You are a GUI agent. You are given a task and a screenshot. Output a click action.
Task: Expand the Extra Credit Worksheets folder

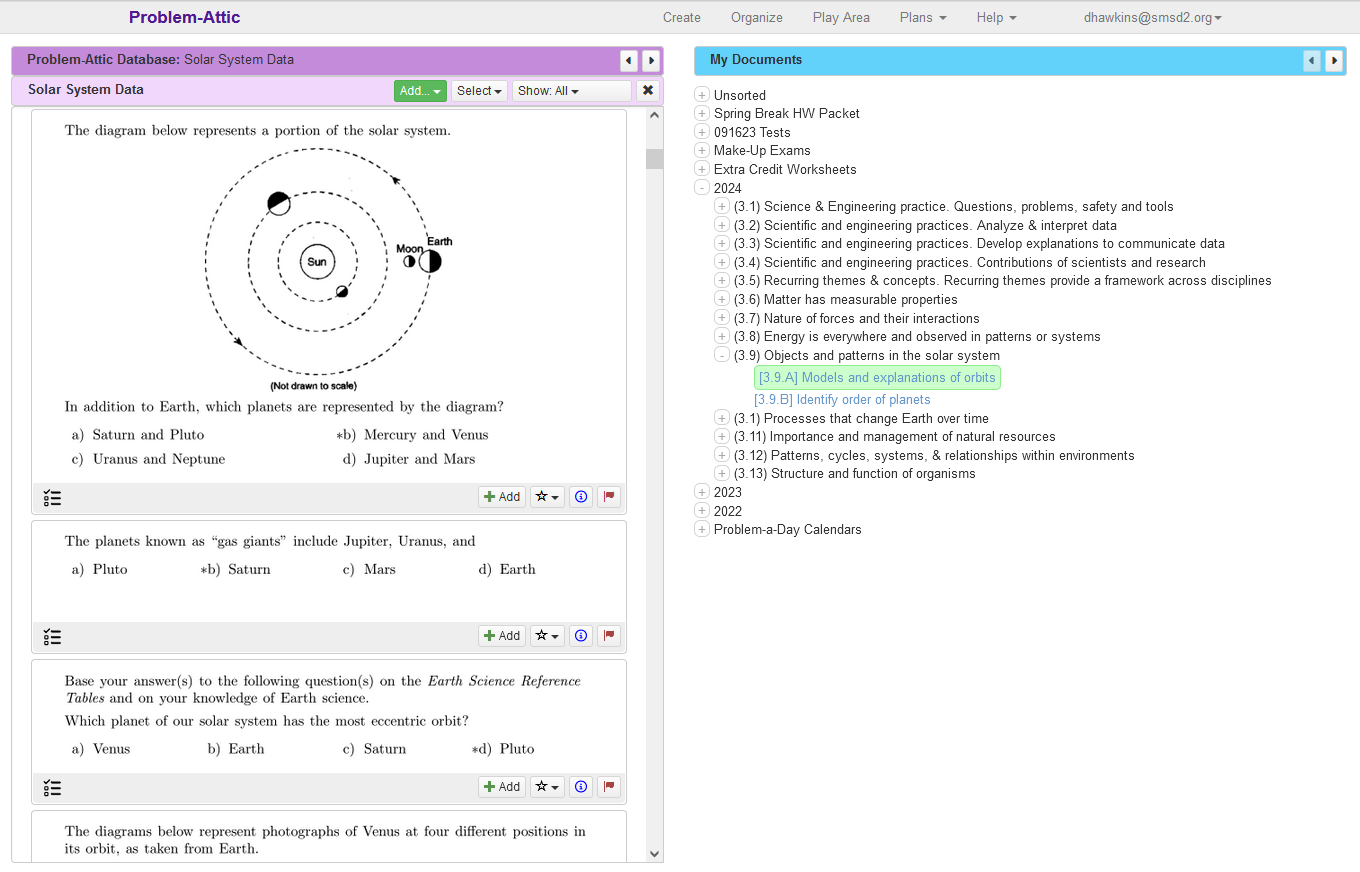click(702, 170)
